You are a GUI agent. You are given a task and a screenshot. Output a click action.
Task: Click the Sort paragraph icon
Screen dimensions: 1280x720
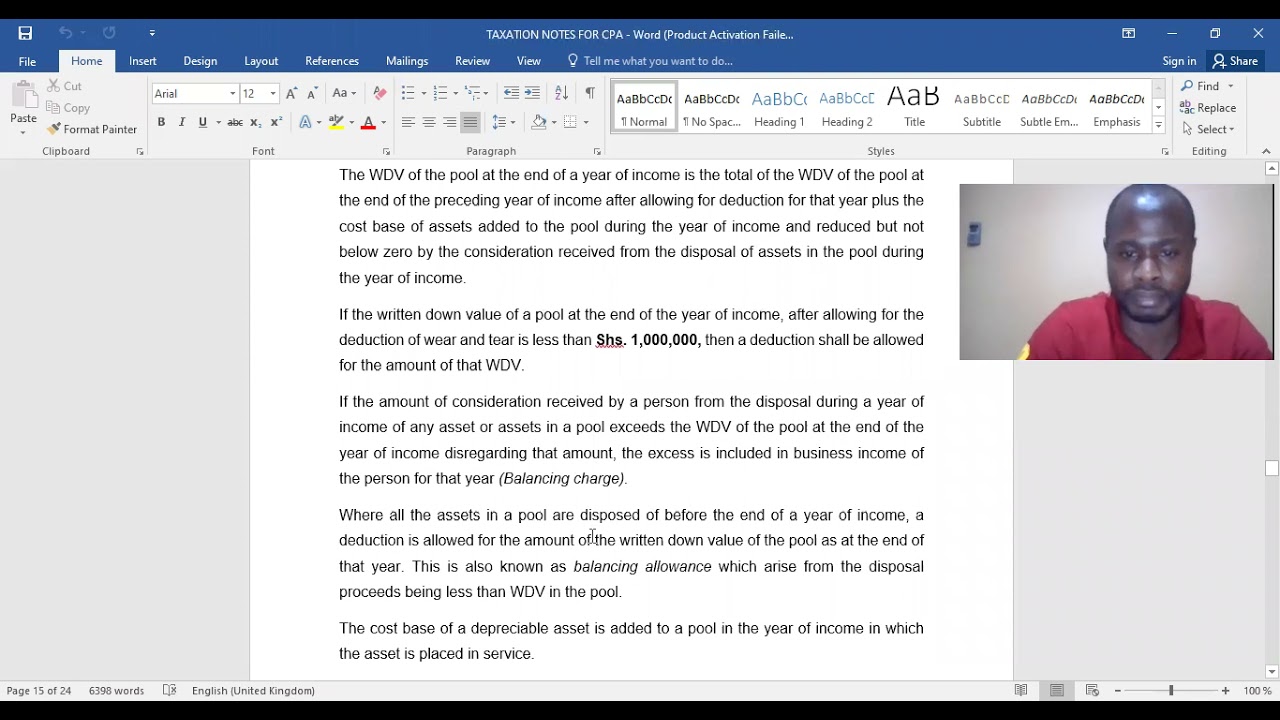coord(561,93)
